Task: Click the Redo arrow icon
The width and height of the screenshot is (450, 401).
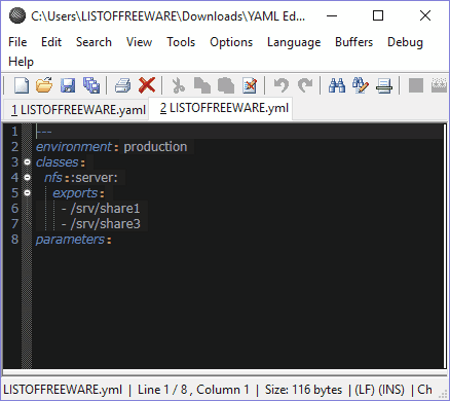Action: 305,85
